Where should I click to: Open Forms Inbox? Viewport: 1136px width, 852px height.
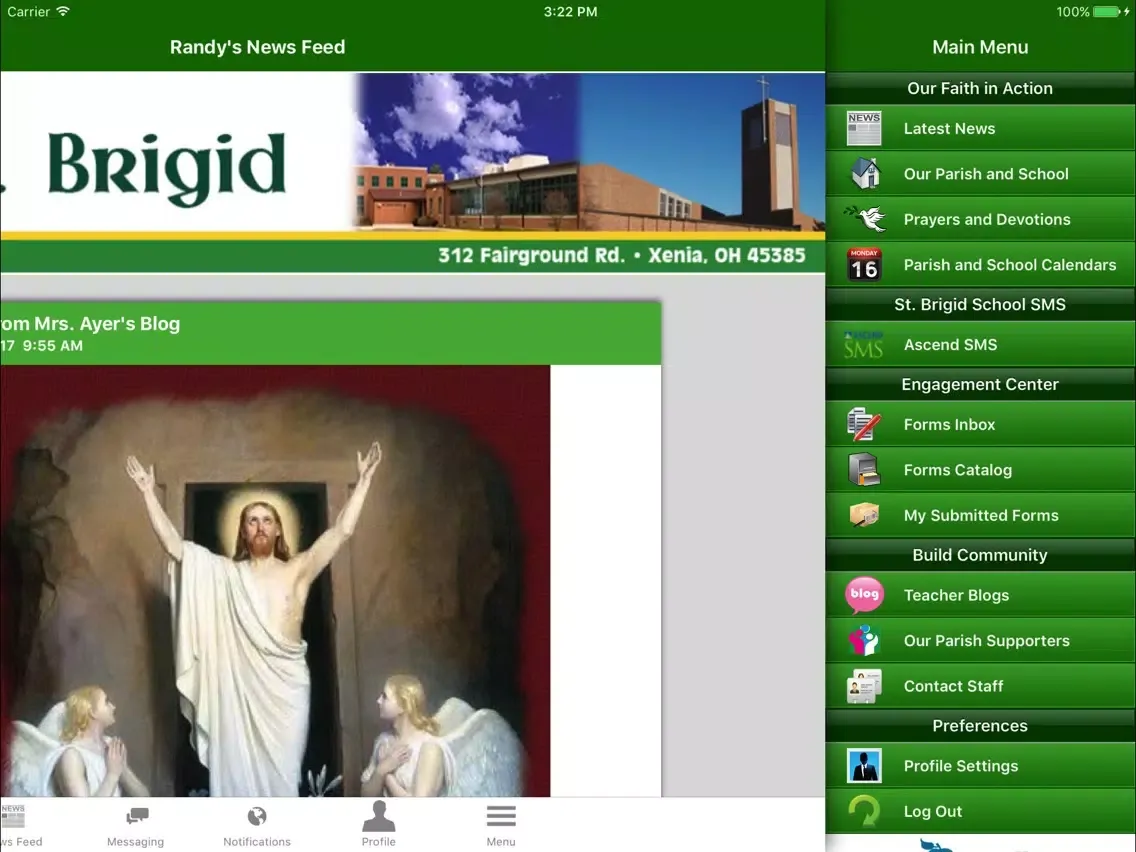pyautogui.click(x=980, y=425)
